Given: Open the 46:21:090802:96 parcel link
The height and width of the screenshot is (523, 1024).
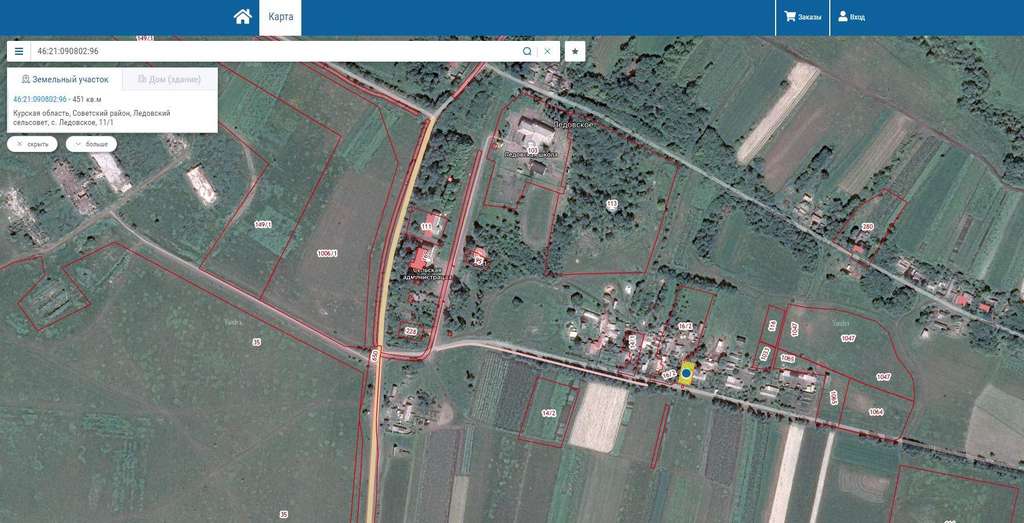Looking at the screenshot, I should click(40, 99).
